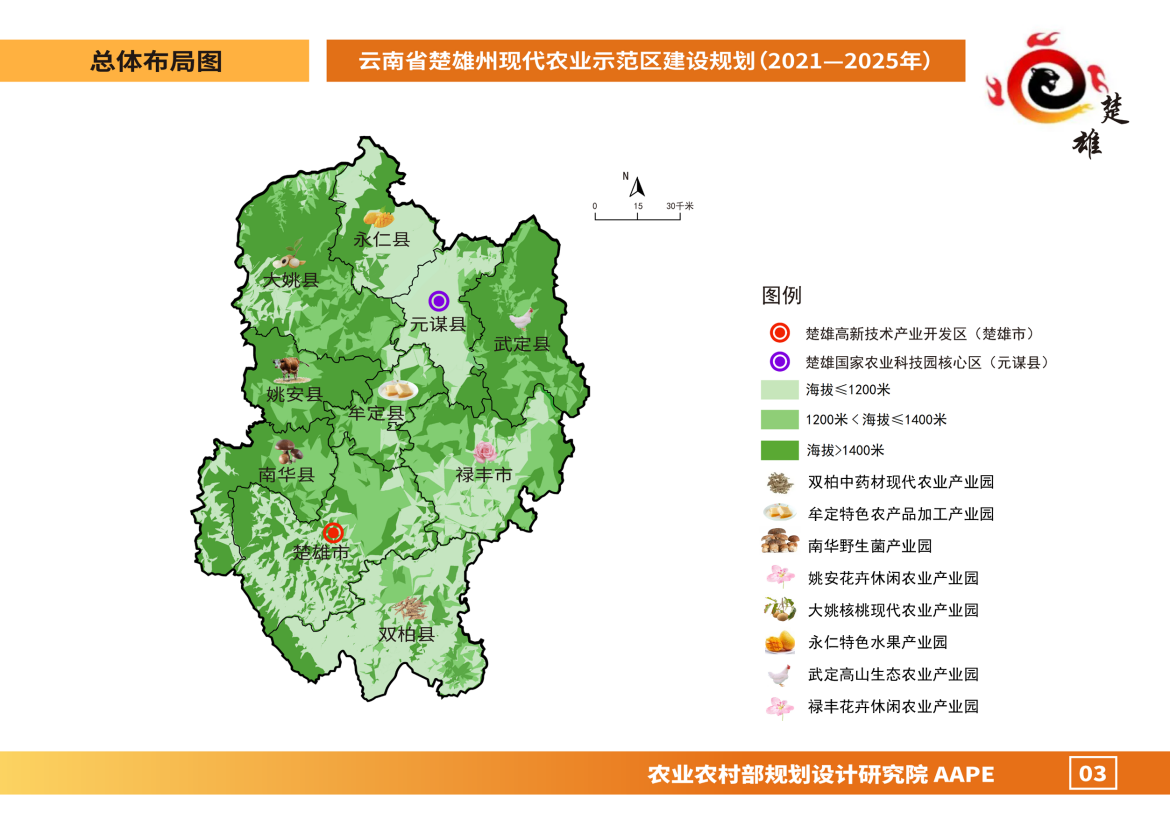Click the mango icon on Yongren County

(x=378, y=217)
